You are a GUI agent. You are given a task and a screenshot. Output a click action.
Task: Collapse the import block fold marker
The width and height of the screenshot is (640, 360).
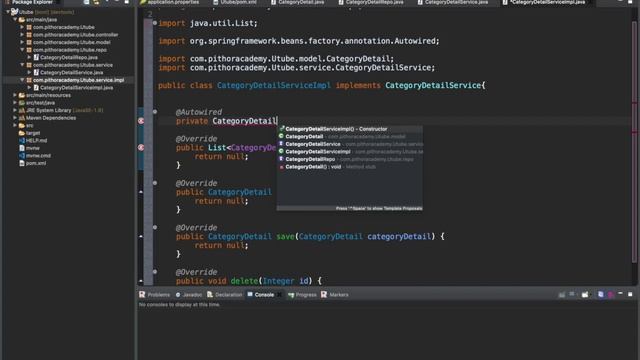click(x=155, y=23)
